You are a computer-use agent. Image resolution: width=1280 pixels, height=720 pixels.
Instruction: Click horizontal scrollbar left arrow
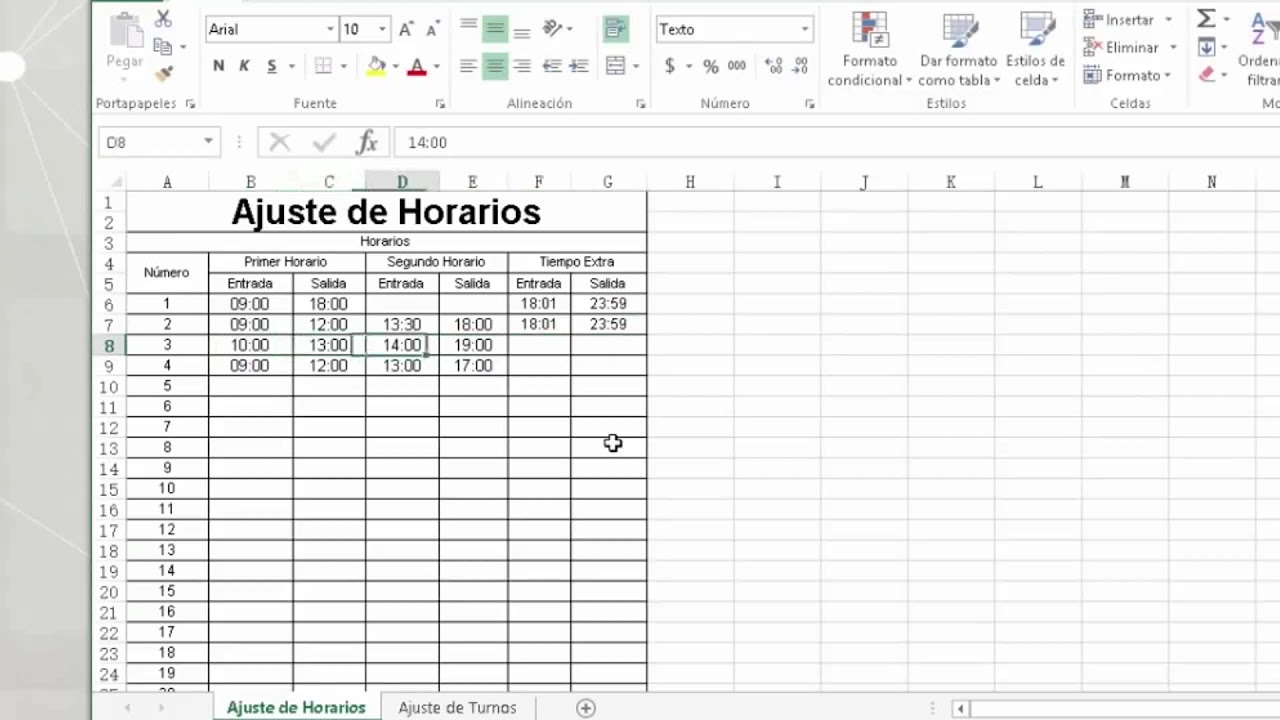(x=960, y=709)
